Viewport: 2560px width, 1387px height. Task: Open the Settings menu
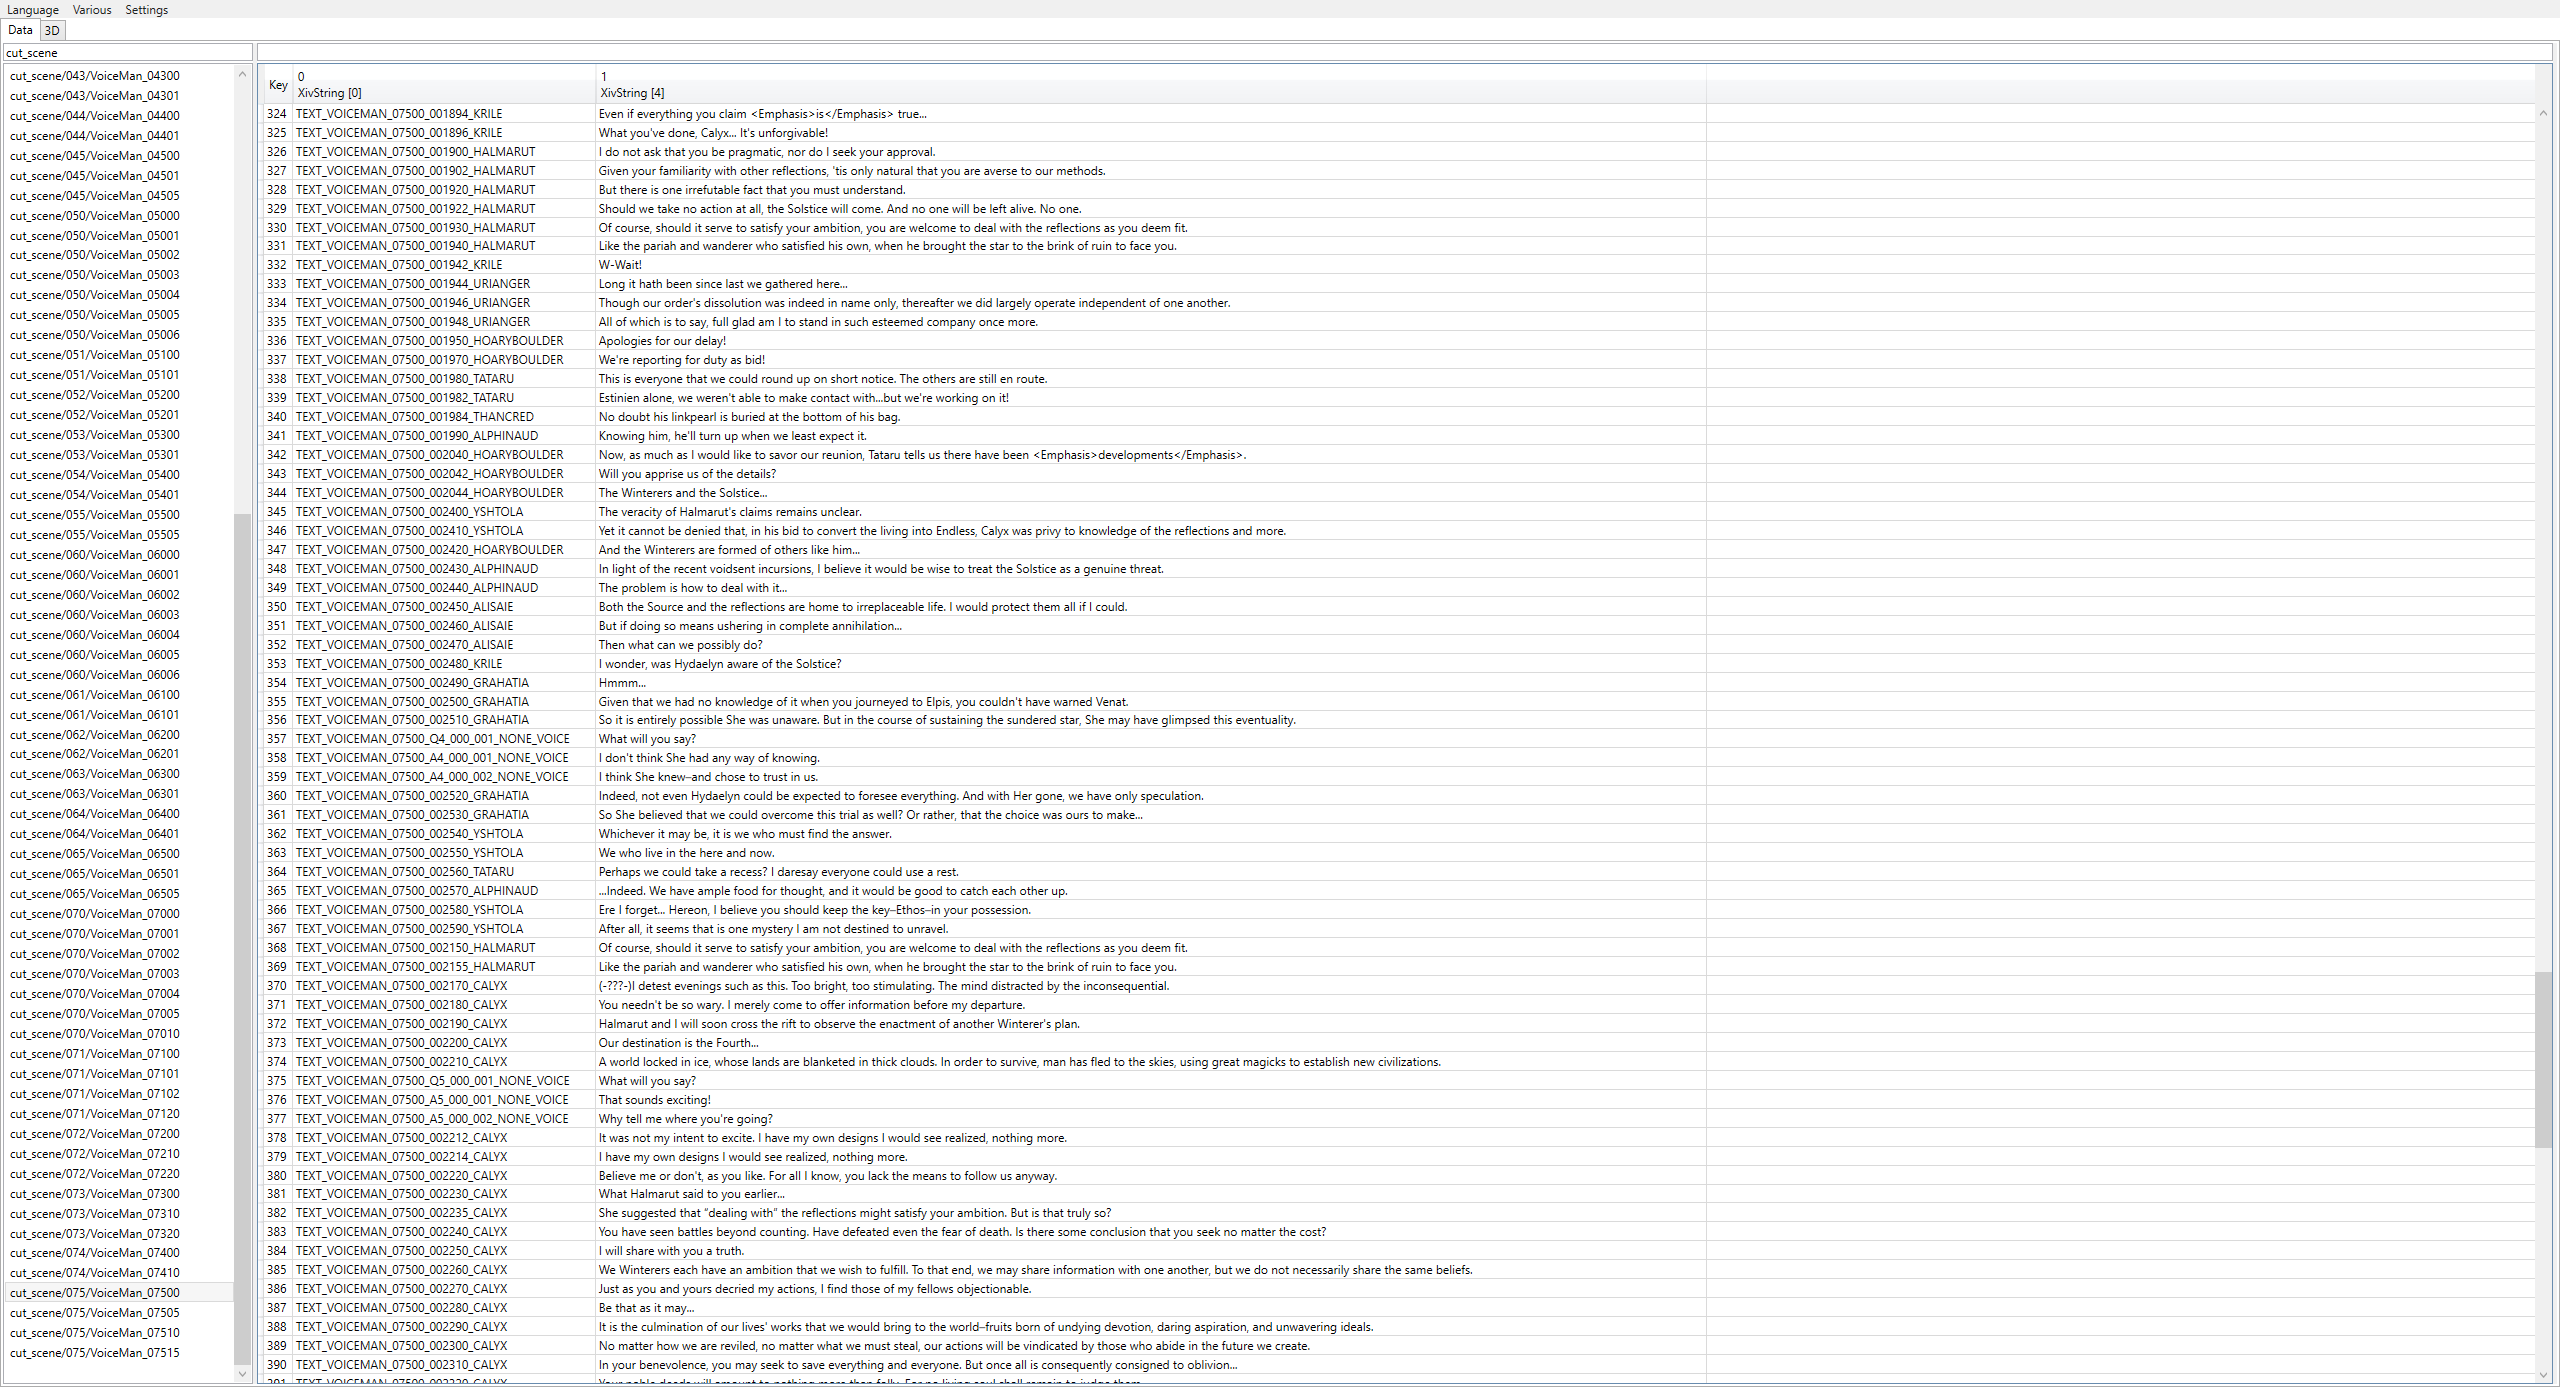(x=146, y=10)
